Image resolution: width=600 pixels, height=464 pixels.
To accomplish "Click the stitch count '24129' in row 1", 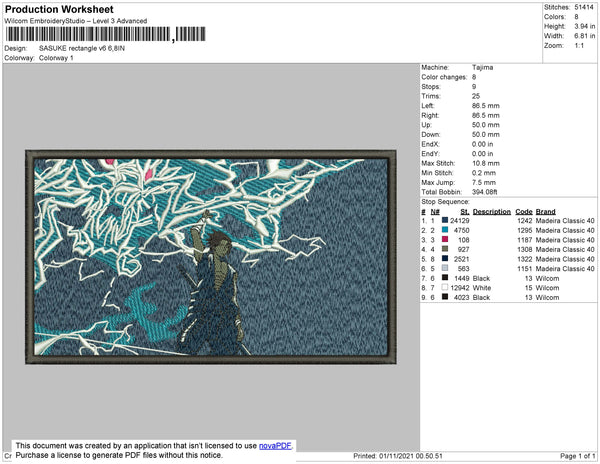I will coord(460,221).
